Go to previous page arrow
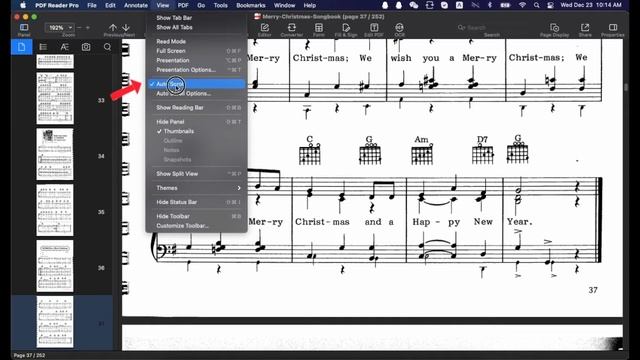 tap(113, 27)
